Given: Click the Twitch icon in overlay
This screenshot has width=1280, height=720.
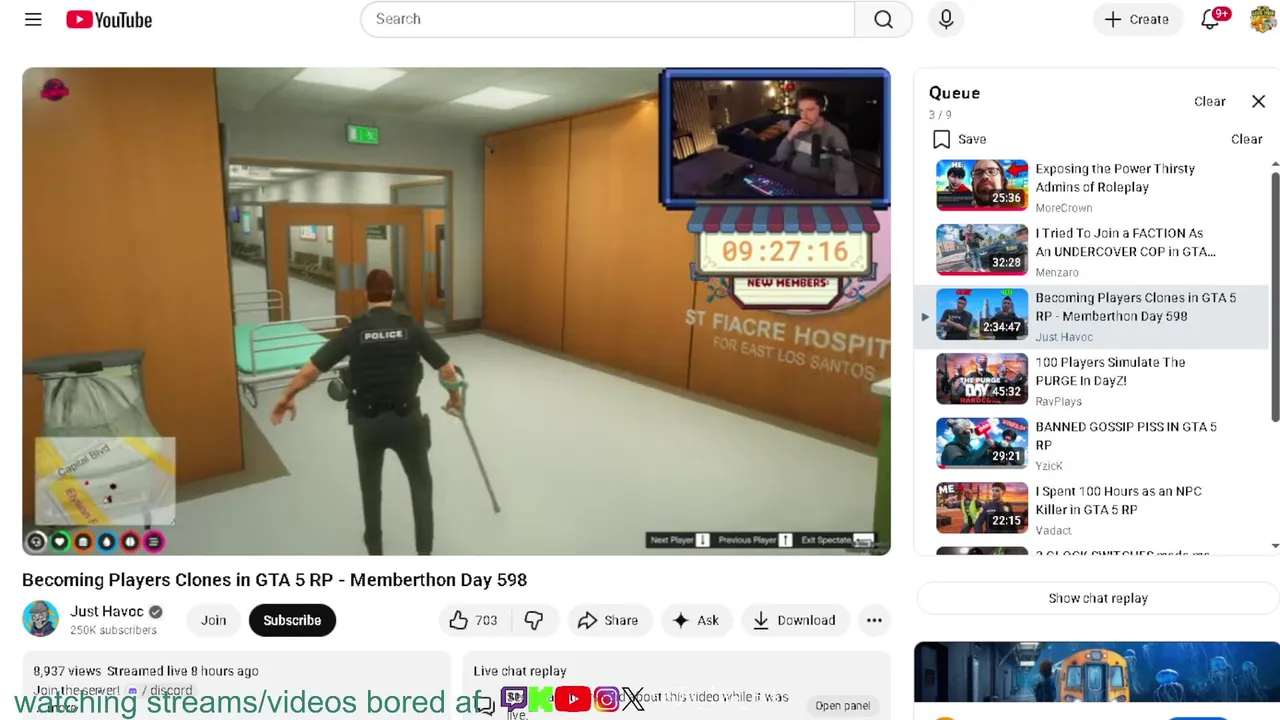Looking at the screenshot, I should tap(514, 698).
